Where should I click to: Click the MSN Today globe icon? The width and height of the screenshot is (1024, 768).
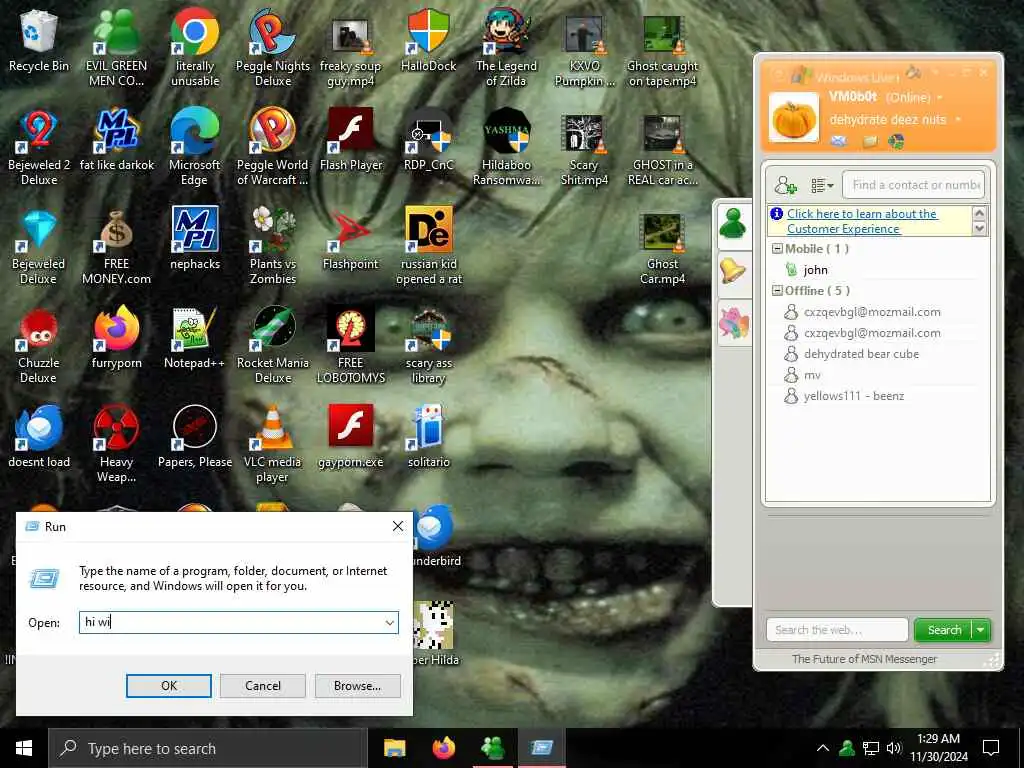point(896,141)
